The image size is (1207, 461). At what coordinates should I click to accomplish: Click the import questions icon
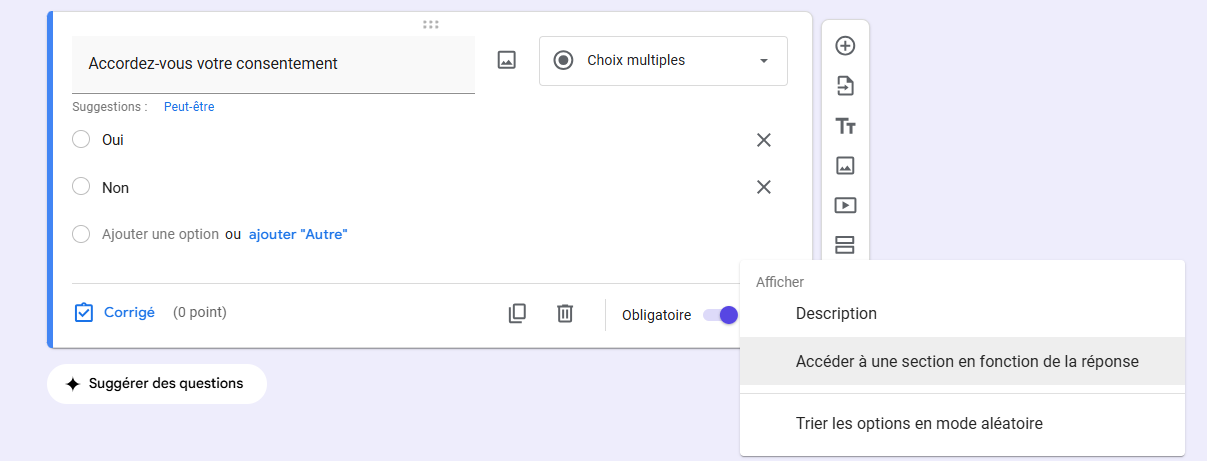[845, 86]
